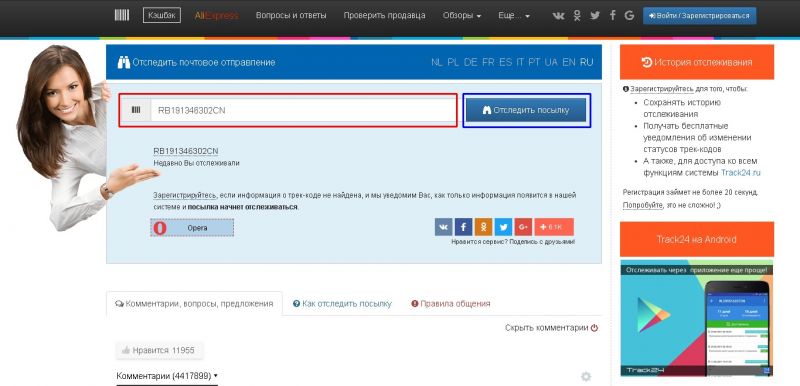Open the VK icon in the header
Image resolution: width=800 pixels, height=386 pixels.
pos(559,16)
